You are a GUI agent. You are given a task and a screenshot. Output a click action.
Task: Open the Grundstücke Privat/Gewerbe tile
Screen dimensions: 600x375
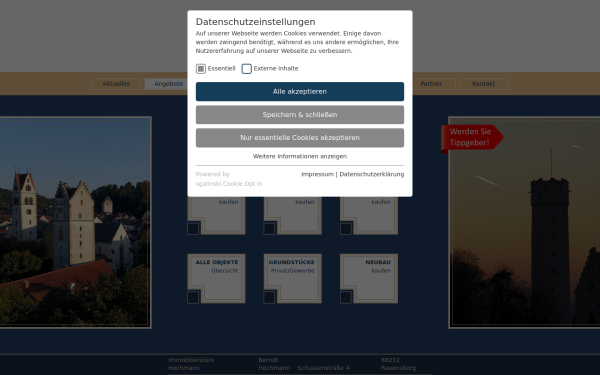pyautogui.click(x=292, y=279)
